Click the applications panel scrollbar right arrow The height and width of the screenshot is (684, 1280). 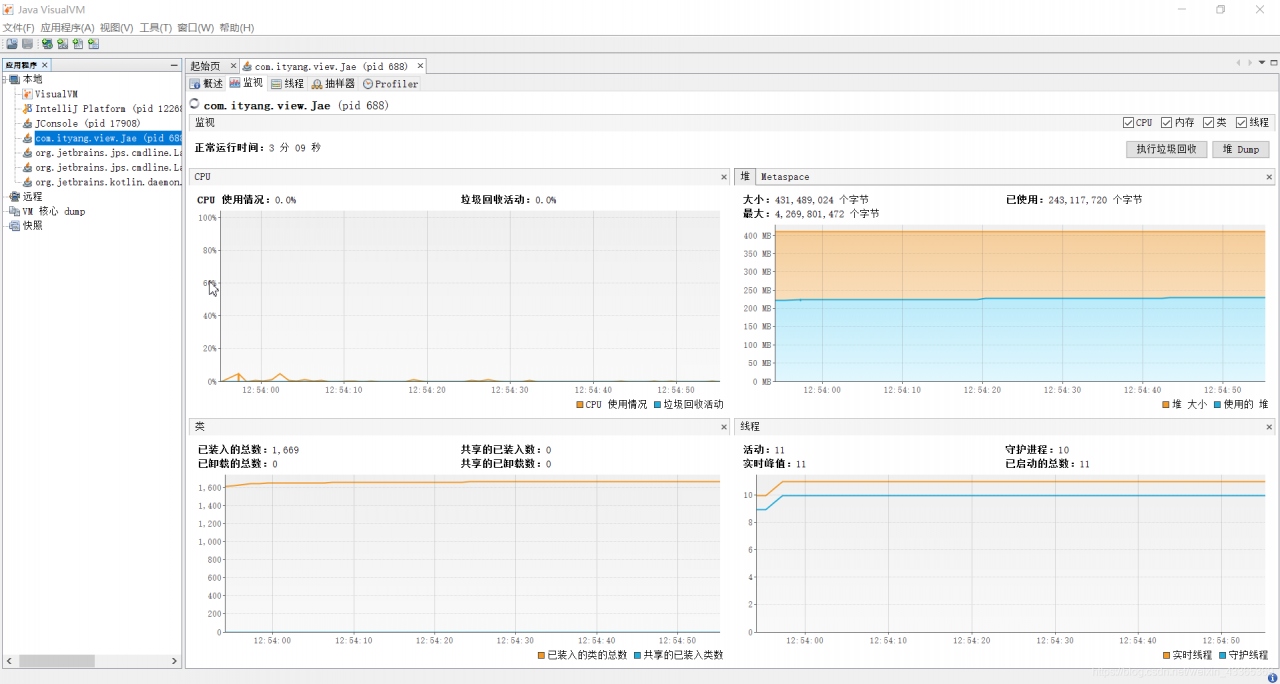tap(174, 661)
